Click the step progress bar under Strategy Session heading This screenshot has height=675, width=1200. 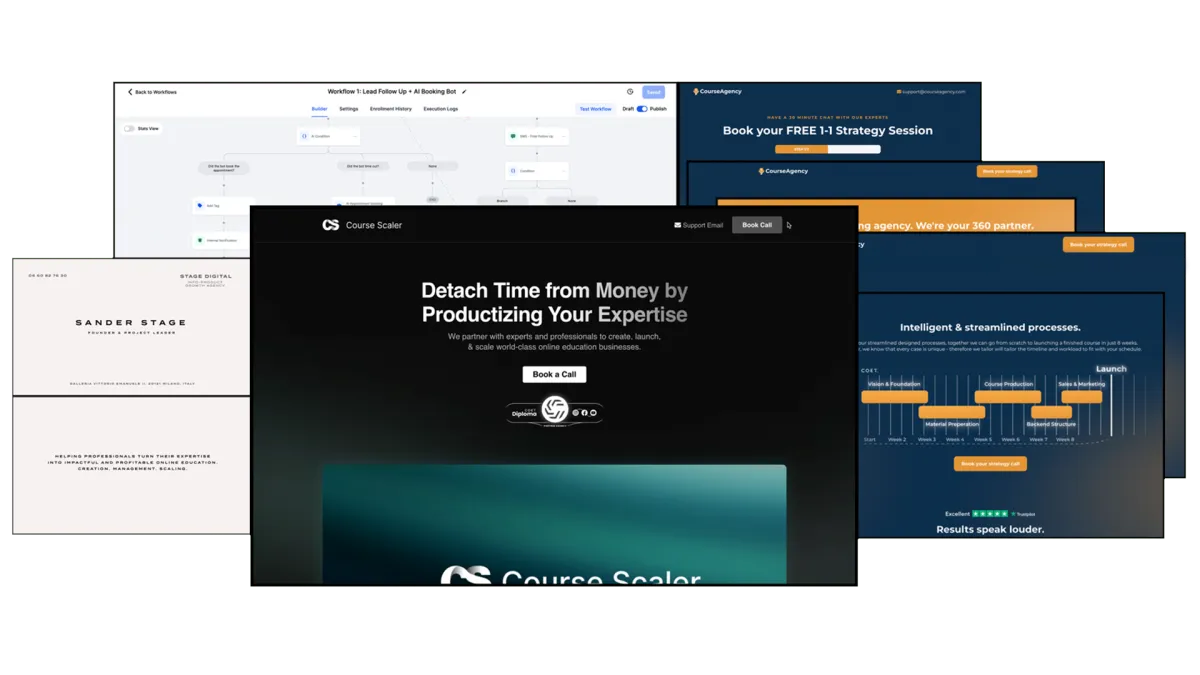(828, 149)
